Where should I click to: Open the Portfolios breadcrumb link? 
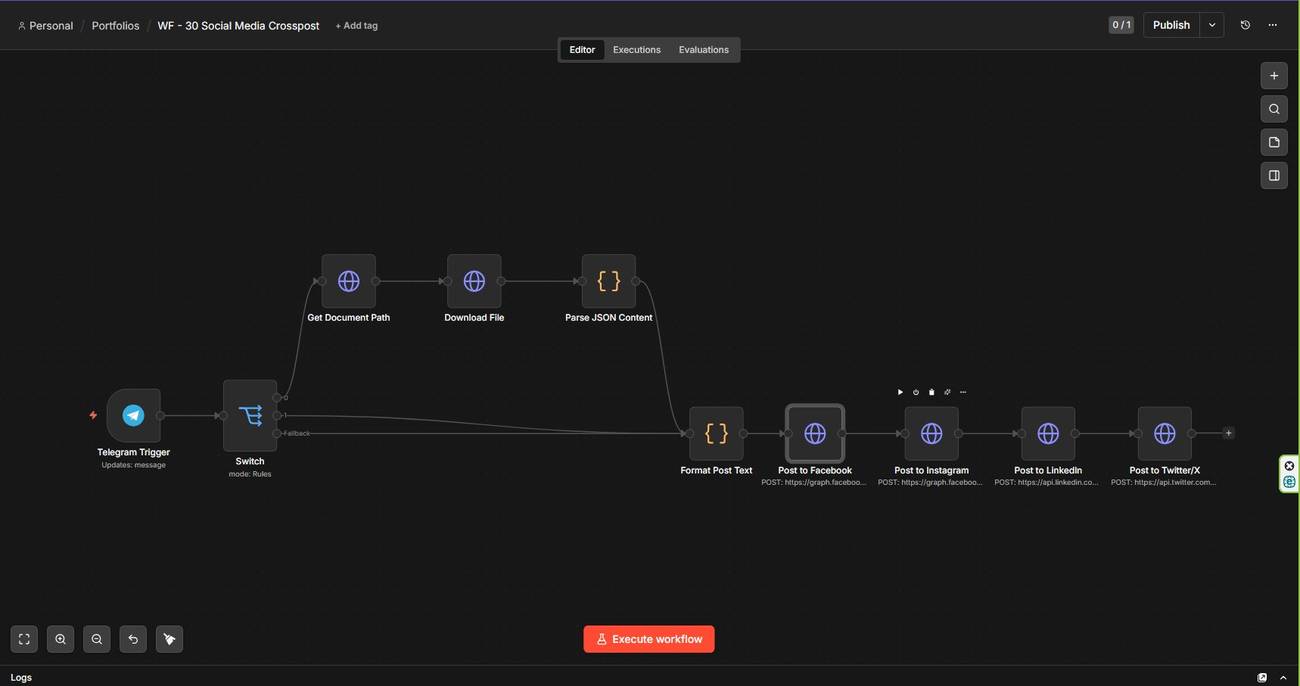click(x=115, y=26)
